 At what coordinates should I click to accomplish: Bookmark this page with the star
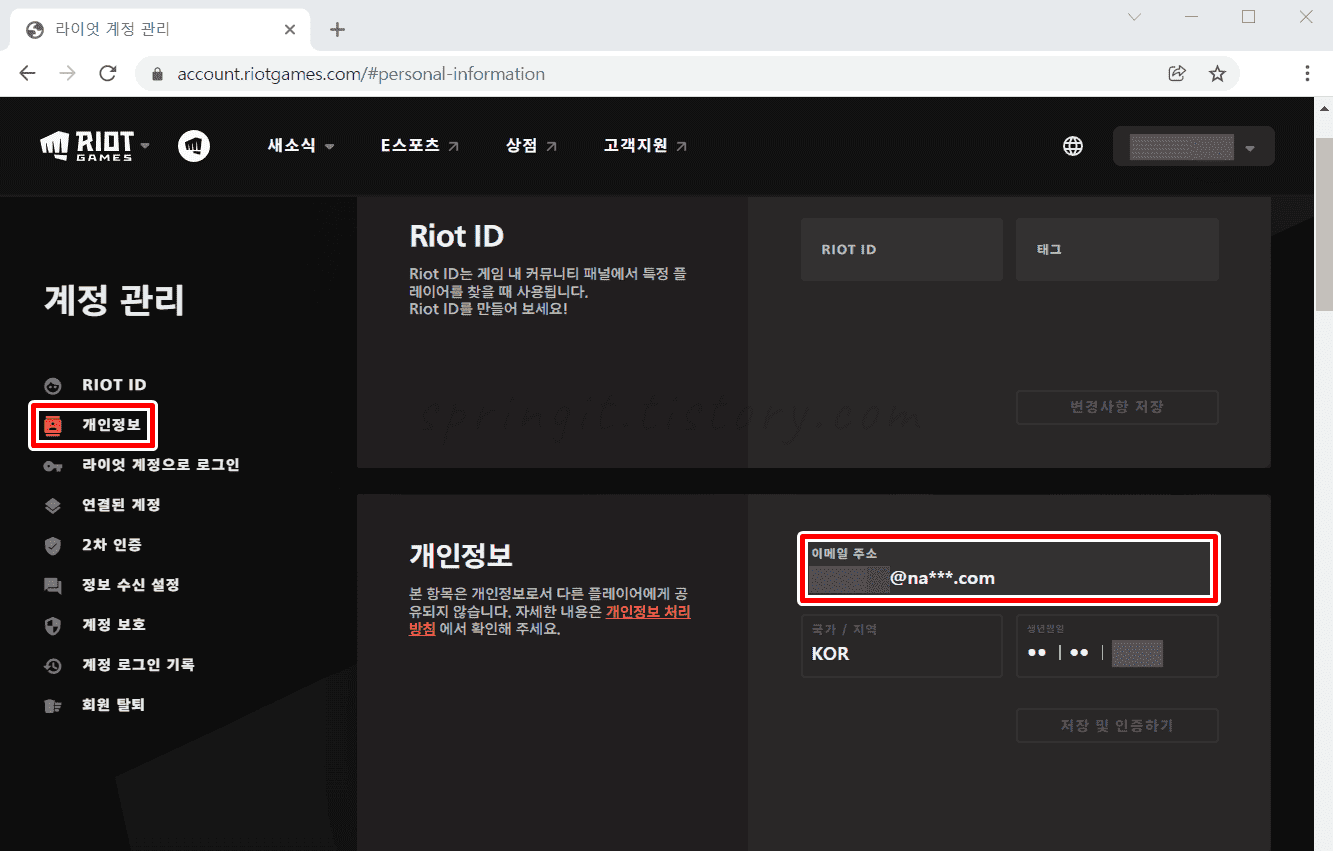[x=1217, y=73]
